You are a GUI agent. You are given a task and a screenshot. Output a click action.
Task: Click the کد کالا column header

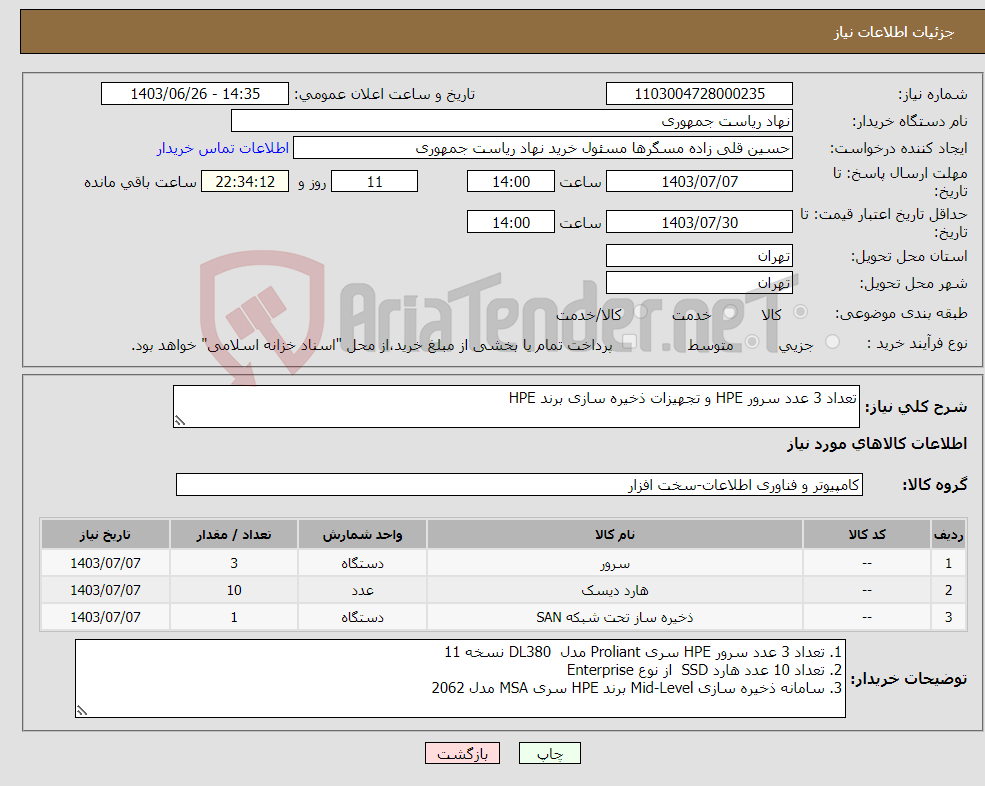[867, 535]
